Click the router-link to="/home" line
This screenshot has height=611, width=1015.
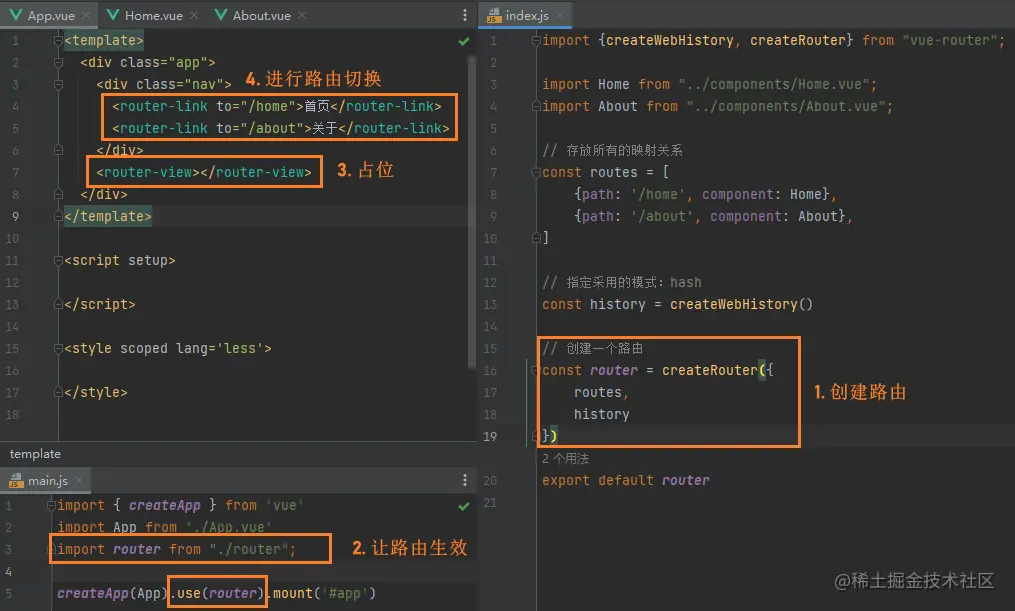click(x=276, y=106)
